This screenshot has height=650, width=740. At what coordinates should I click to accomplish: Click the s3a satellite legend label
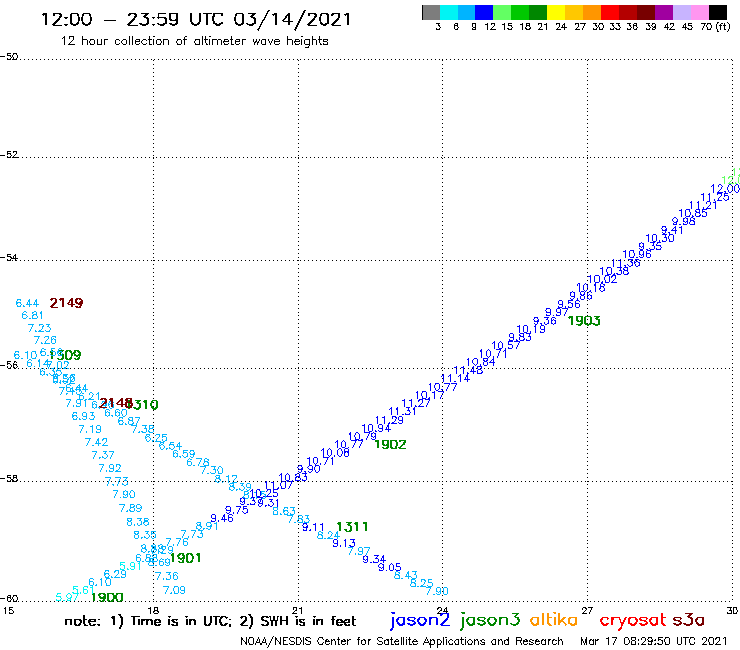[x=689, y=620]
